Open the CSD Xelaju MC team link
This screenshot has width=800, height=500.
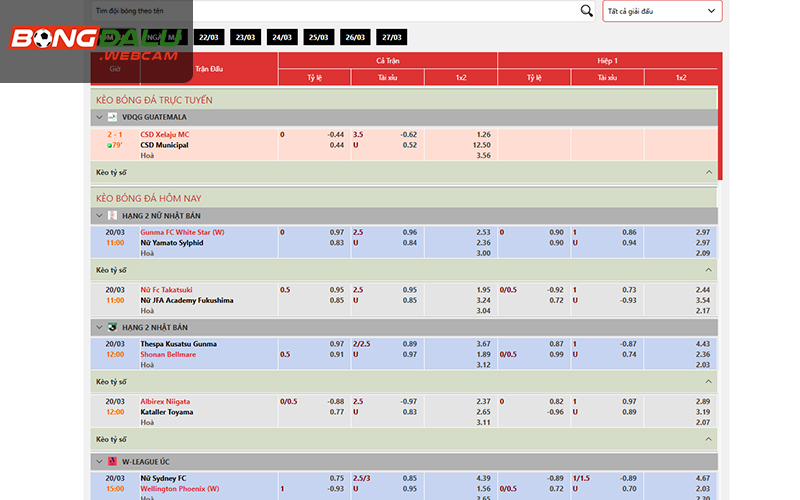tap(165, 134)
